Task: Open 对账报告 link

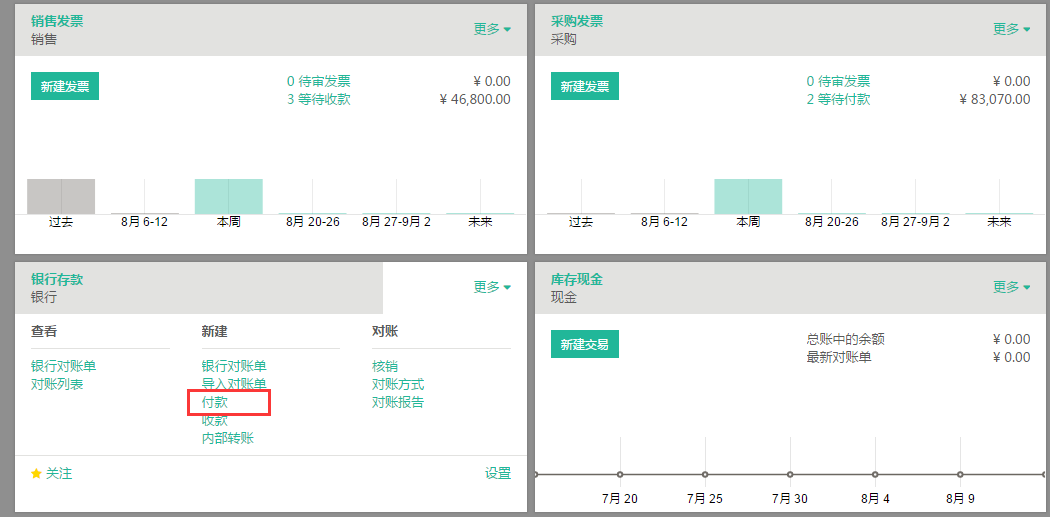Action: point(398,402)
